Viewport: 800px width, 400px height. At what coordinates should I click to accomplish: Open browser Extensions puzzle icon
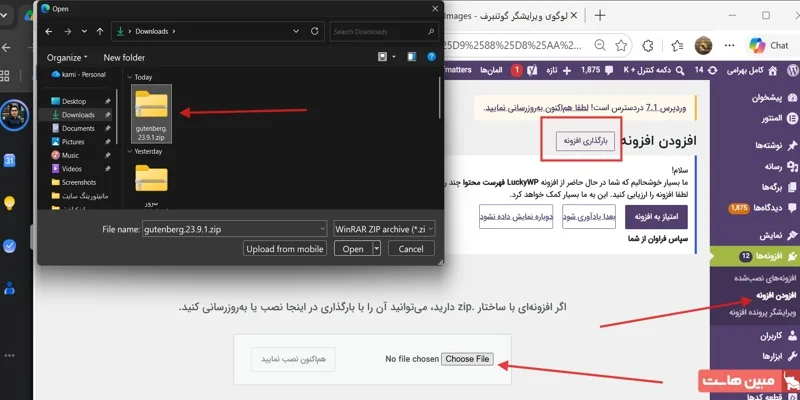coord(648,45)
